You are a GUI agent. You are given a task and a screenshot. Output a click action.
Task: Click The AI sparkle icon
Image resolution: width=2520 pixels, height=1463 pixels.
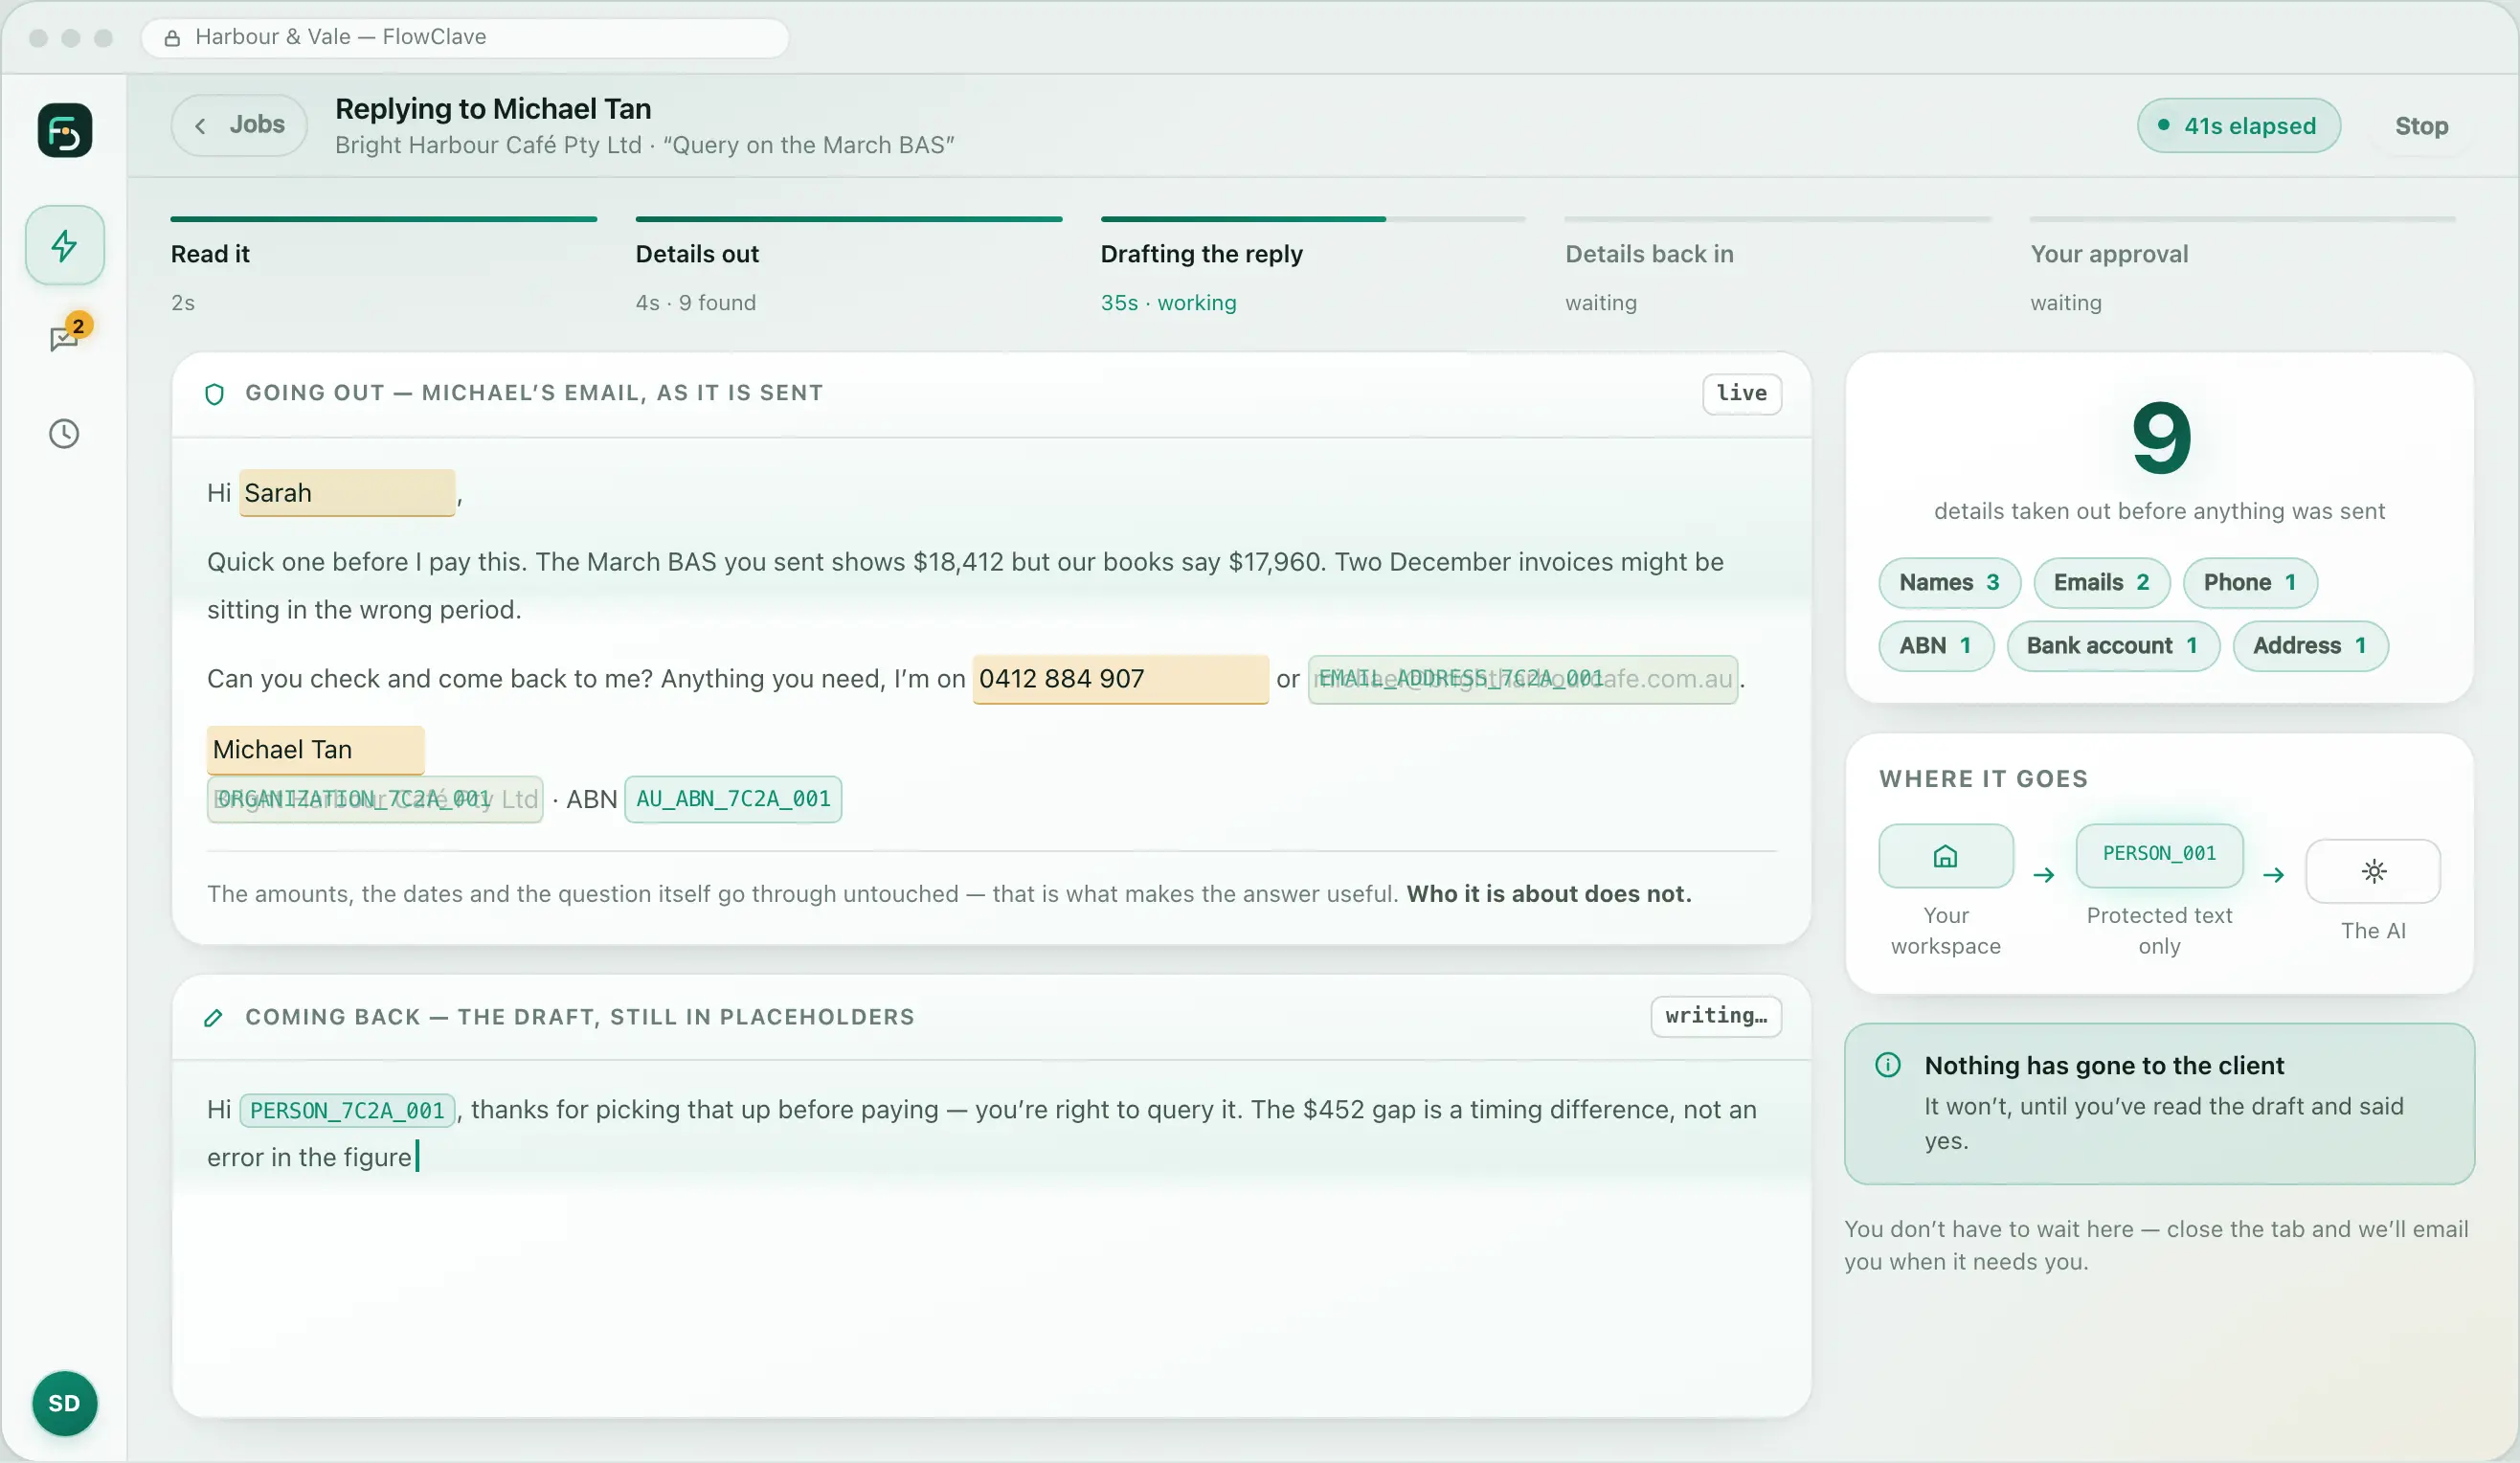tap(2373, 871)
